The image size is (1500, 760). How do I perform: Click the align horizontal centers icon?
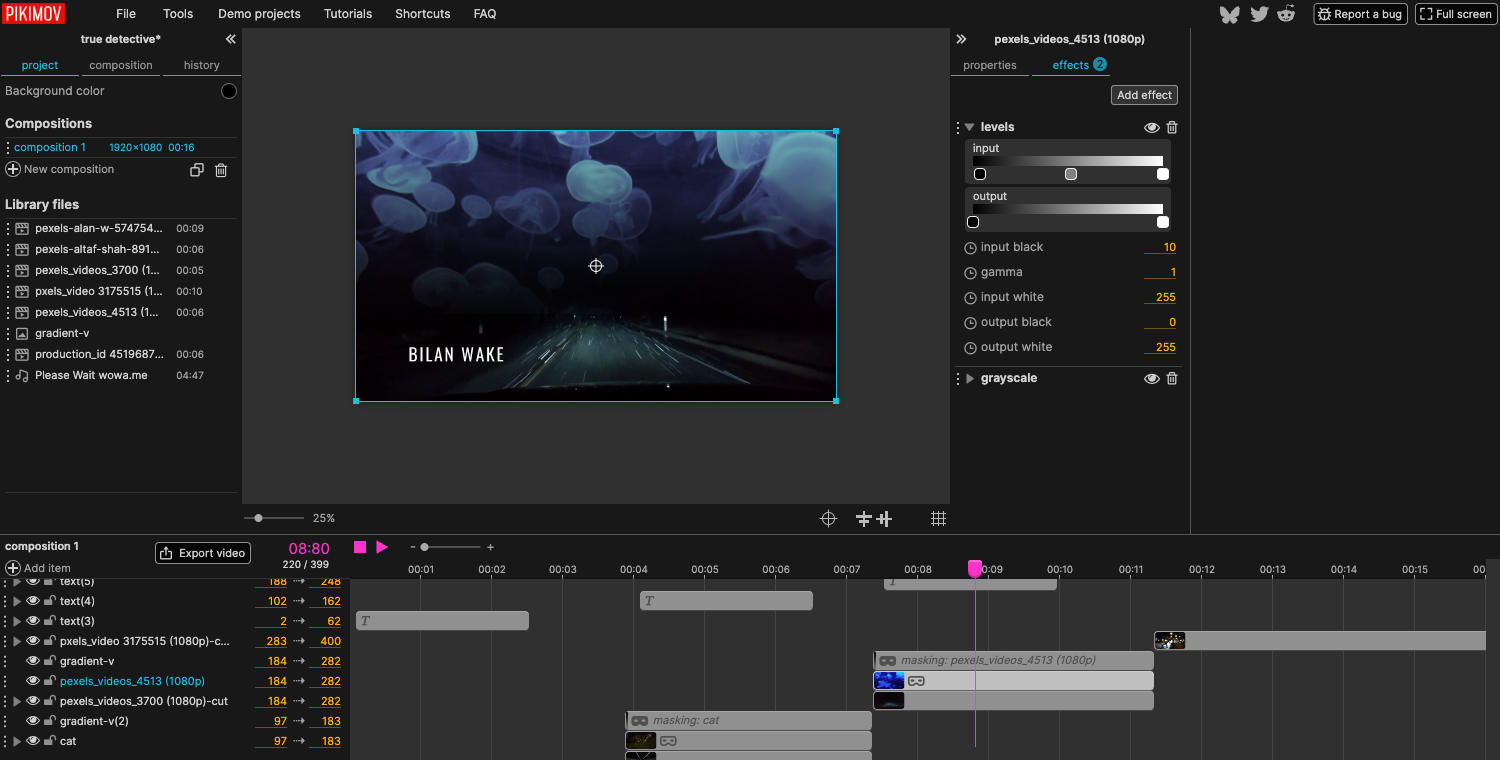[884, 518]
